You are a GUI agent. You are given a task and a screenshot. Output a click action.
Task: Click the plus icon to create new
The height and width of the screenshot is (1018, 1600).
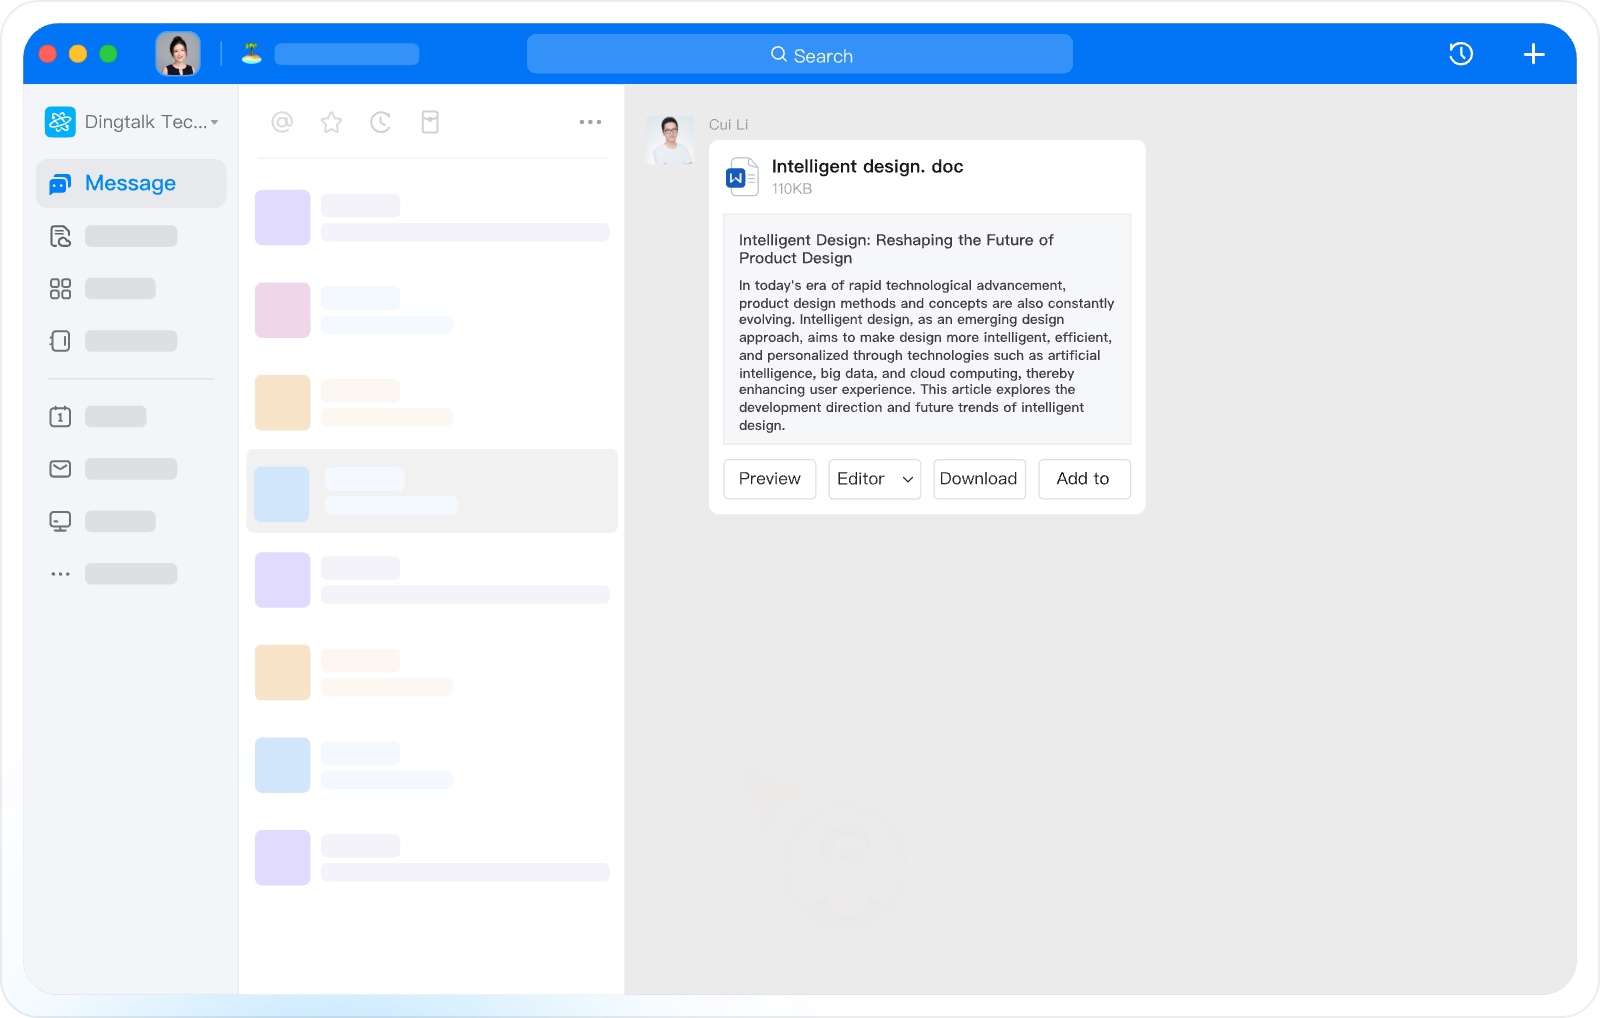(x=1534, y=54)
